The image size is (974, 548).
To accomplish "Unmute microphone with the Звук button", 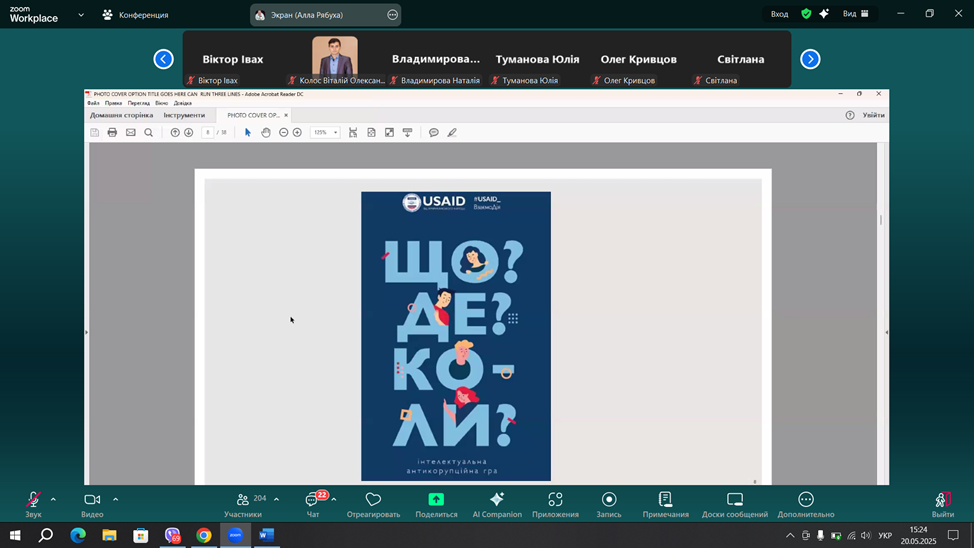I will pos(33,501).
